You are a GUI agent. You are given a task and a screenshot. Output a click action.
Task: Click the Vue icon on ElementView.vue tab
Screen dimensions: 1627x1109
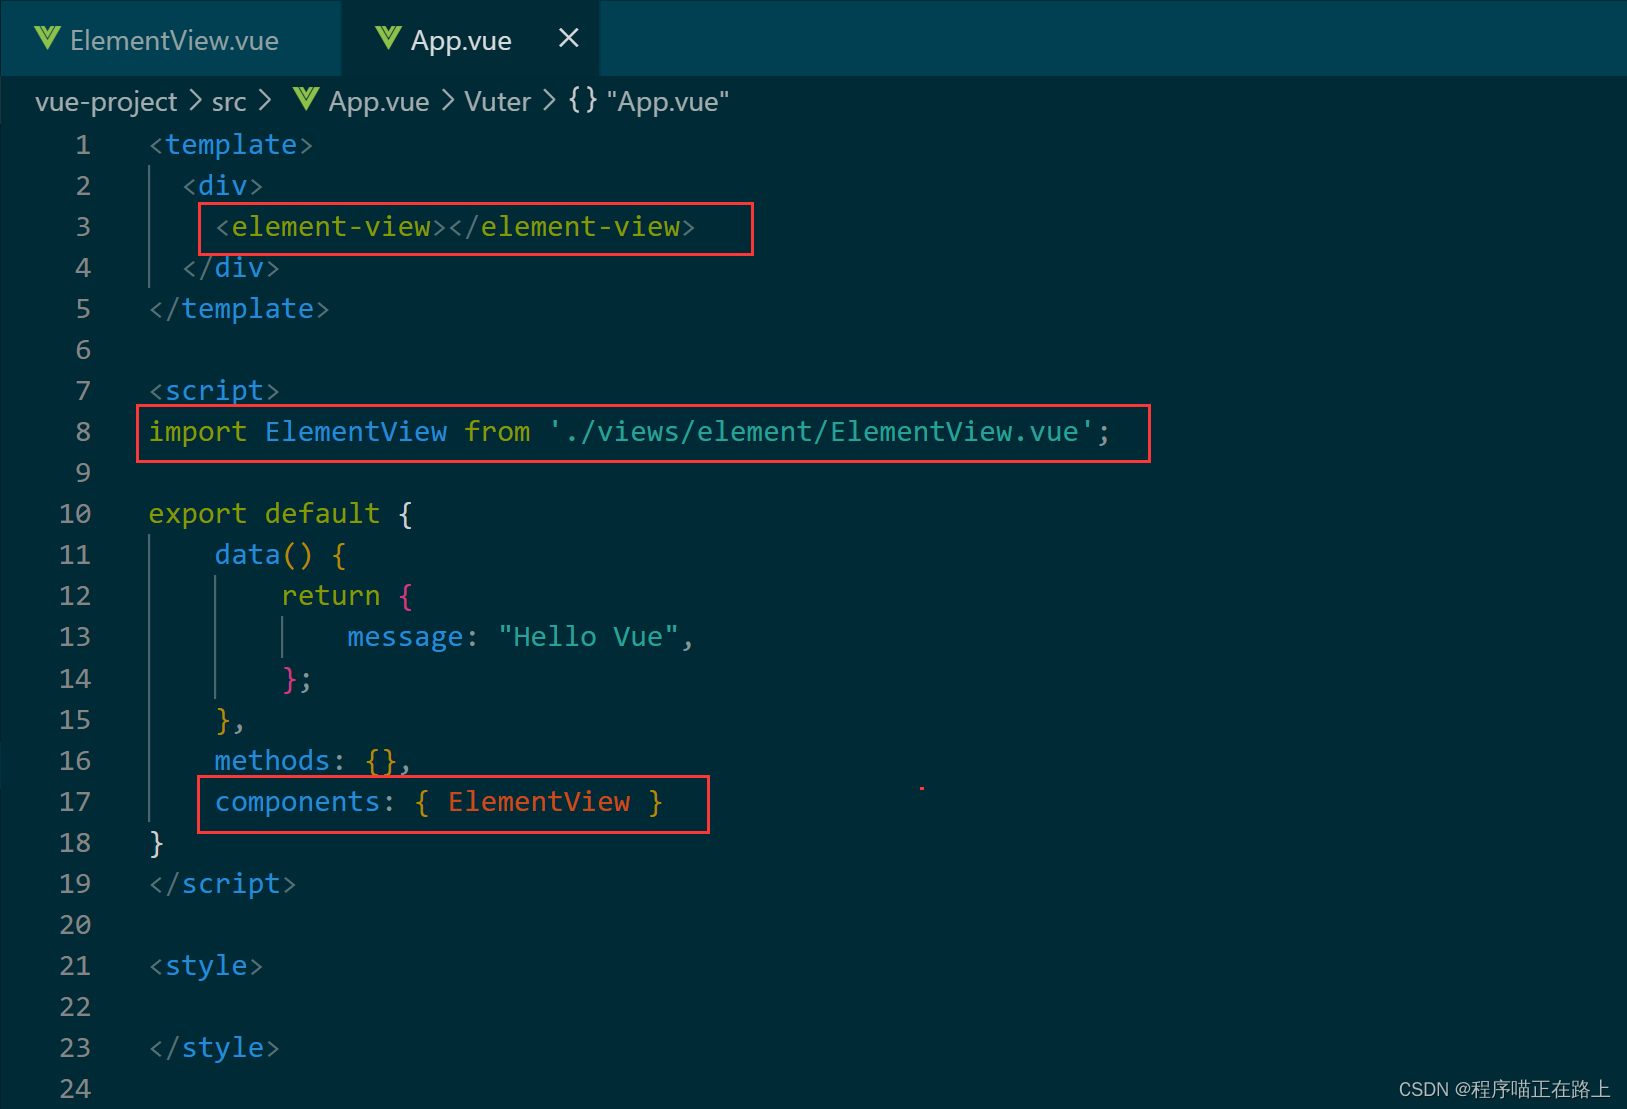pos(47,39)
